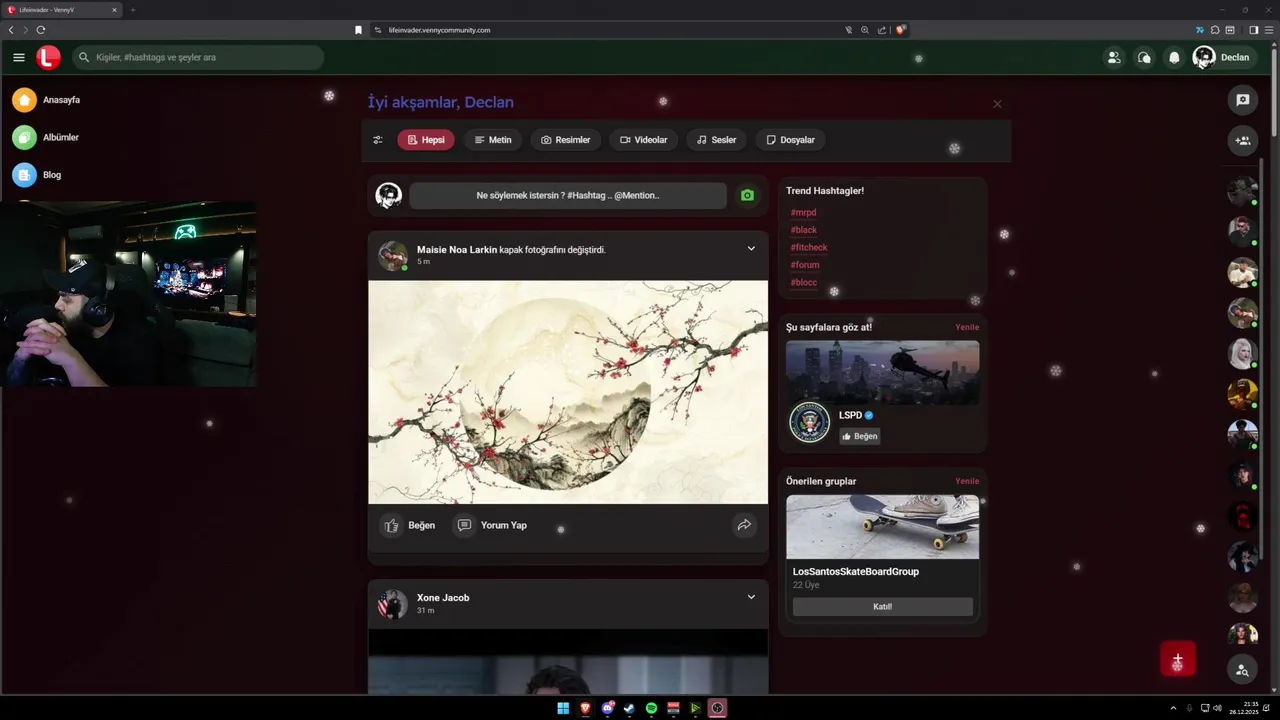This screenshot has height=720, width=1280.
Task: Click Yenile for suggested pages
Action: click(967, 327)
